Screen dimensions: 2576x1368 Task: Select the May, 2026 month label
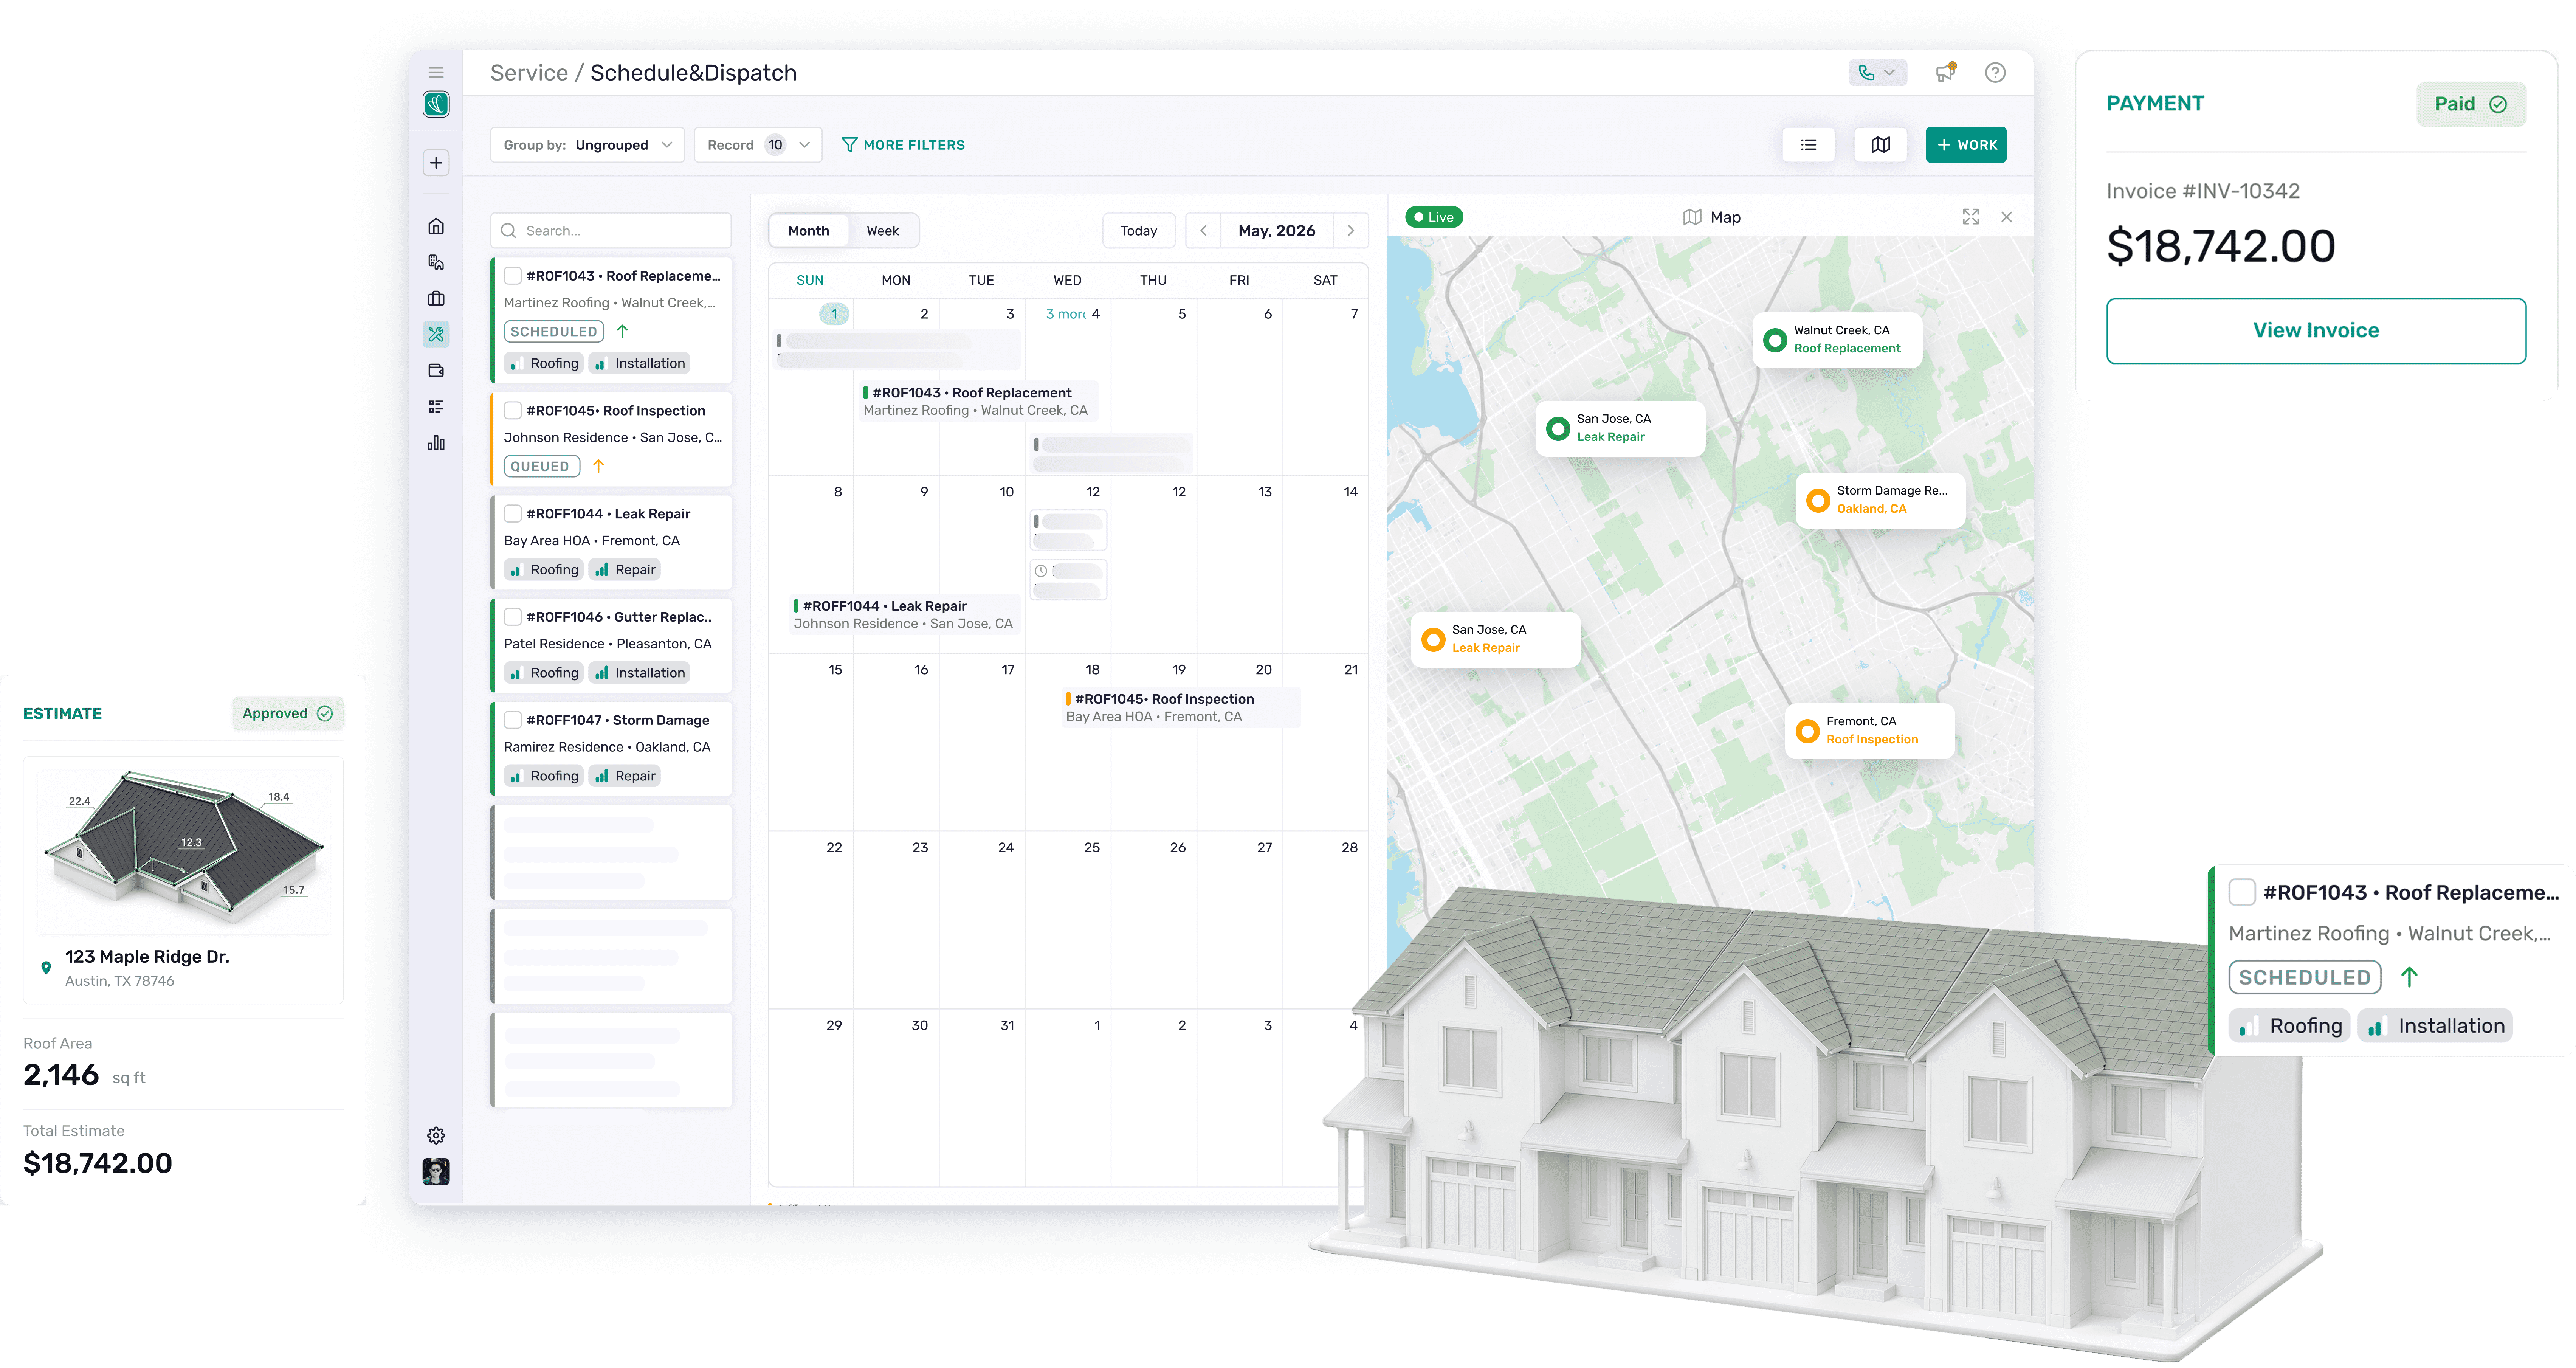1277,231
